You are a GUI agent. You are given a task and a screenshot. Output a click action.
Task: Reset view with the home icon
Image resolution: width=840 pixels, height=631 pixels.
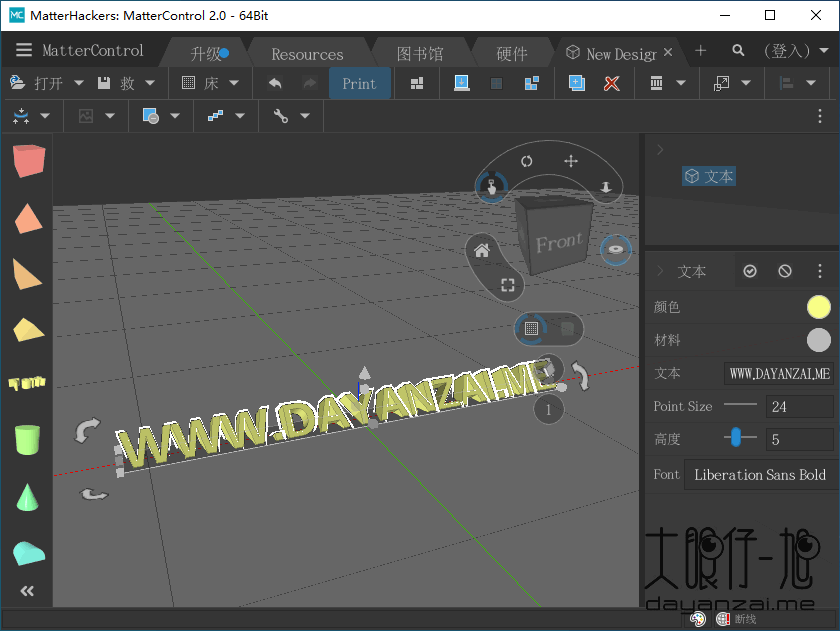point(482,250)
